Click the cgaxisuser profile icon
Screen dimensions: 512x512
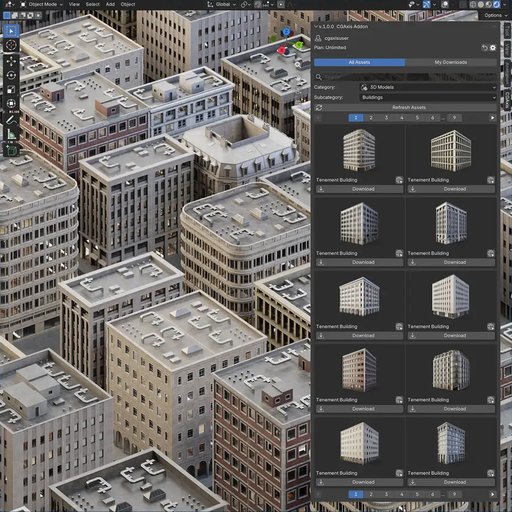click(x=318, y=38)
